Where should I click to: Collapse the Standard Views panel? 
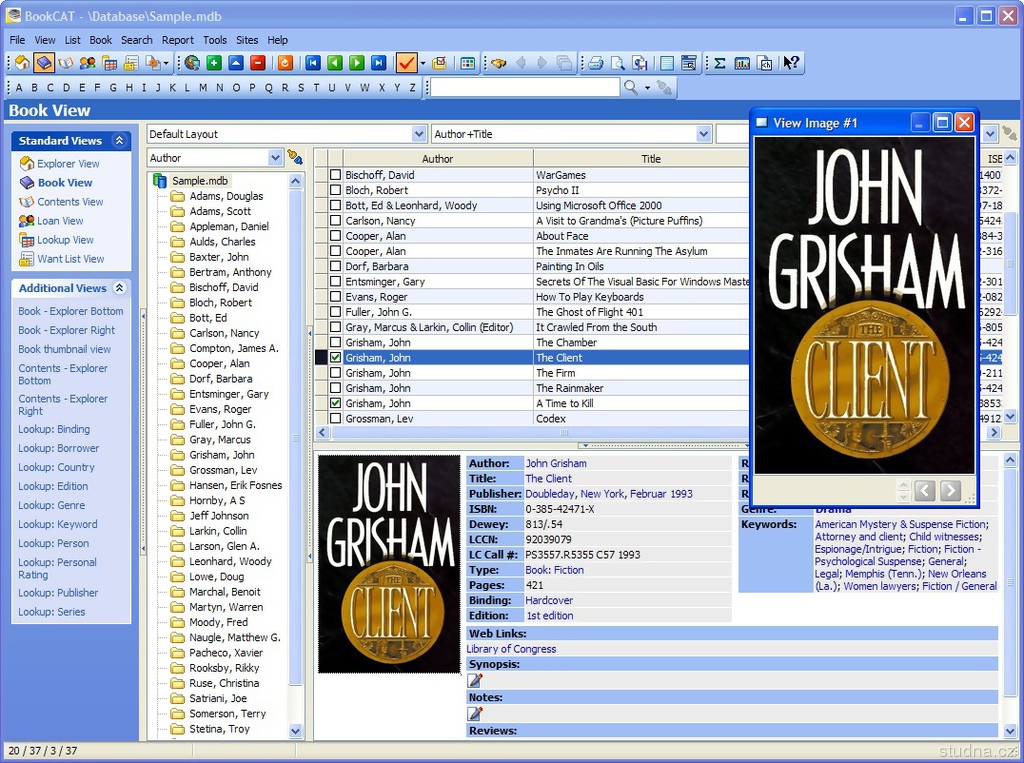click(119, 141)
